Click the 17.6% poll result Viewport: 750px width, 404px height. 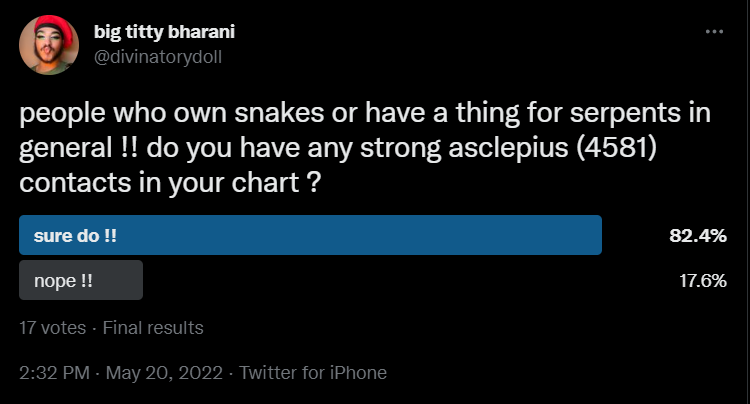pos(702,281)
